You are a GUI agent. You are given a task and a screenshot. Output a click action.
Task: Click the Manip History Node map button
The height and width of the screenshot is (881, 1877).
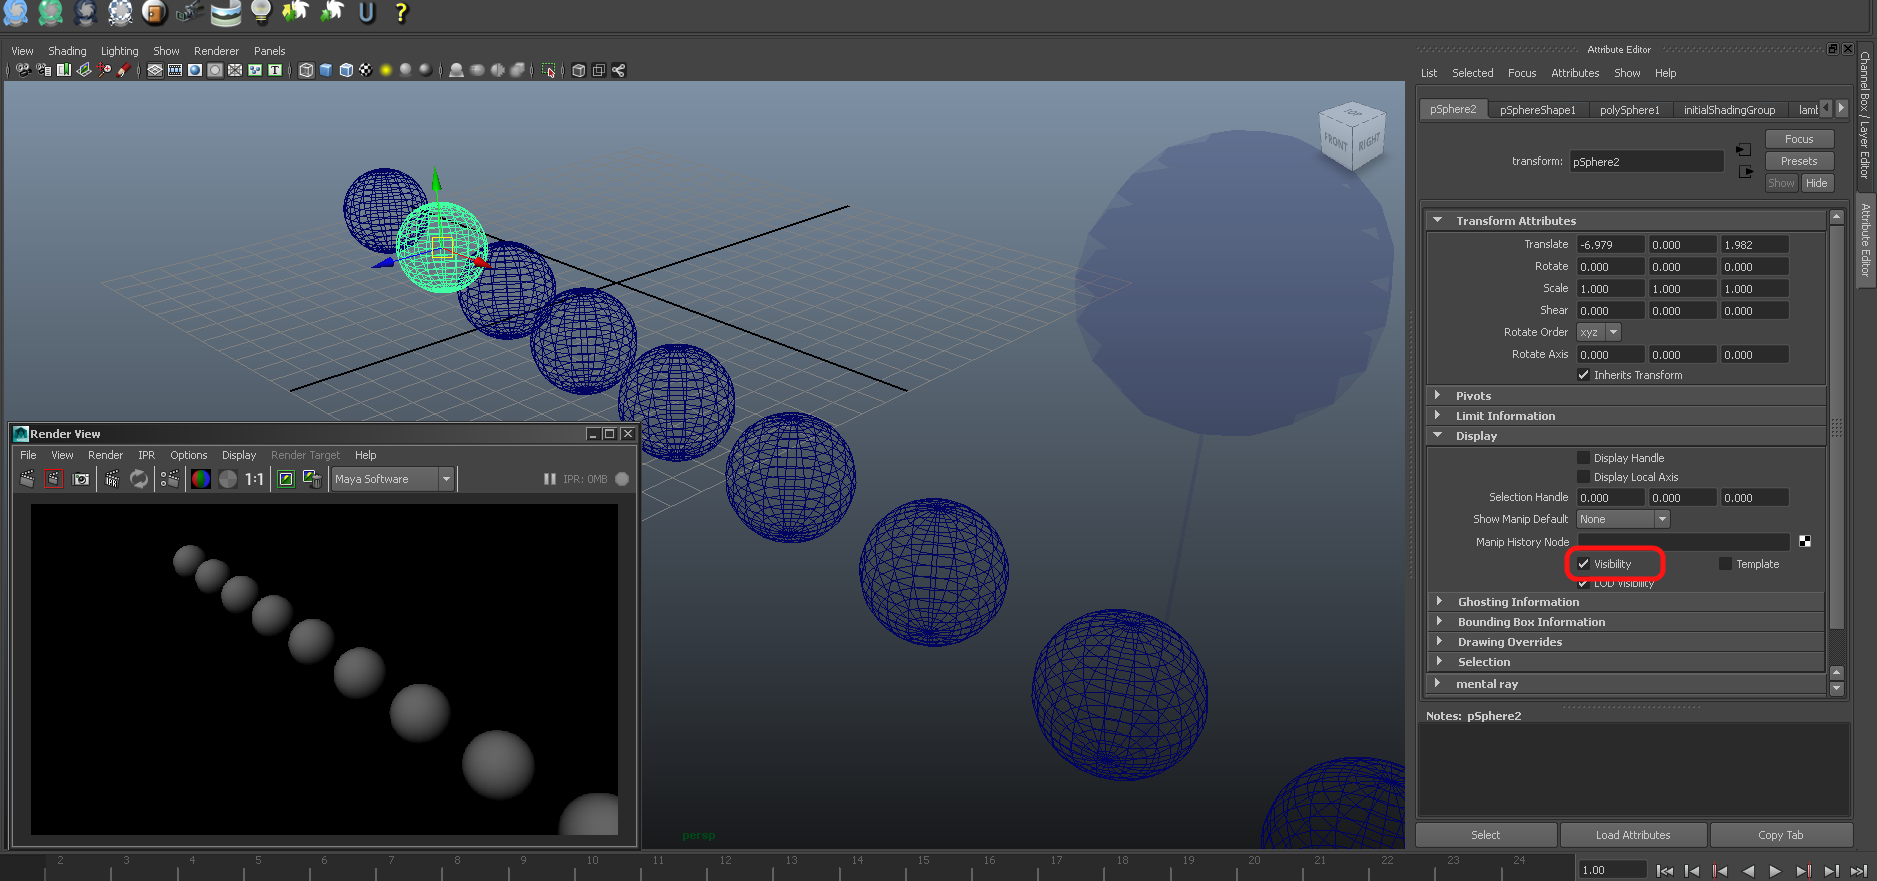click(x=1805, y=541)
